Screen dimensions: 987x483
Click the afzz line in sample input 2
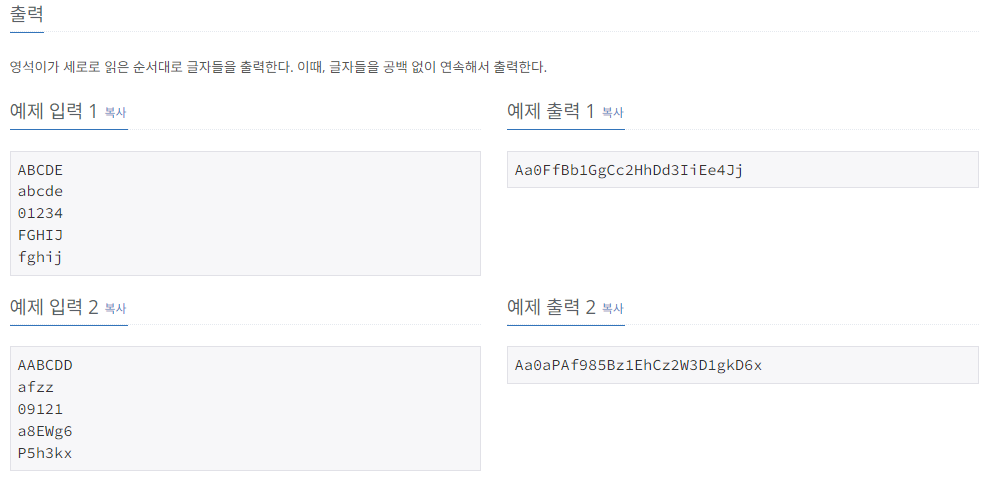point(36,388)
